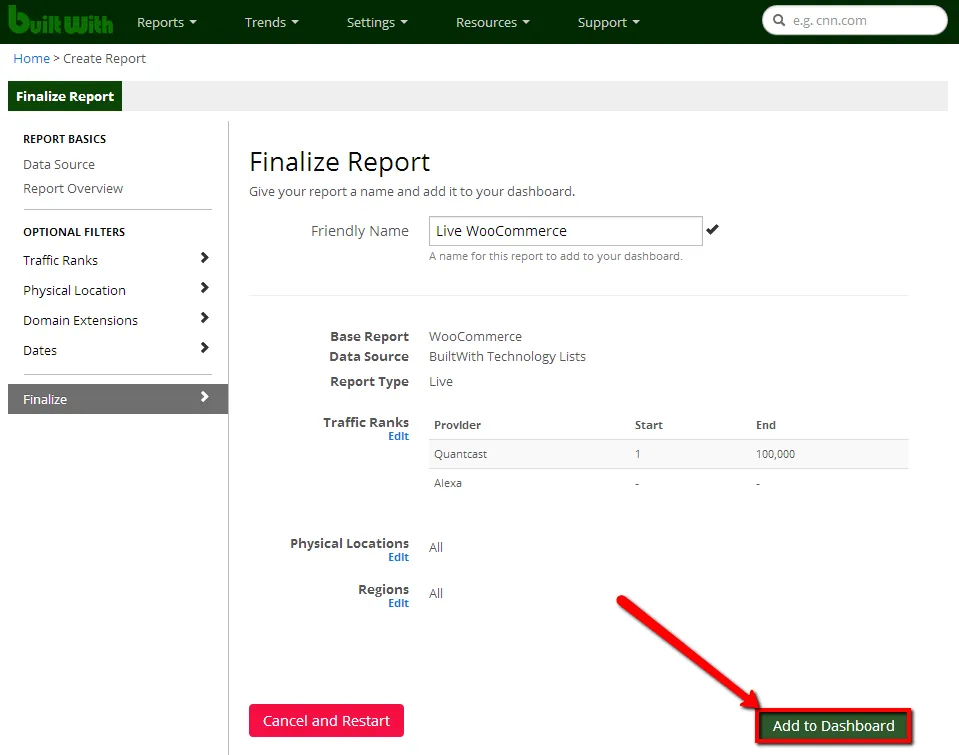Expand Domain Extensions filter arrow

pos(204,318)
